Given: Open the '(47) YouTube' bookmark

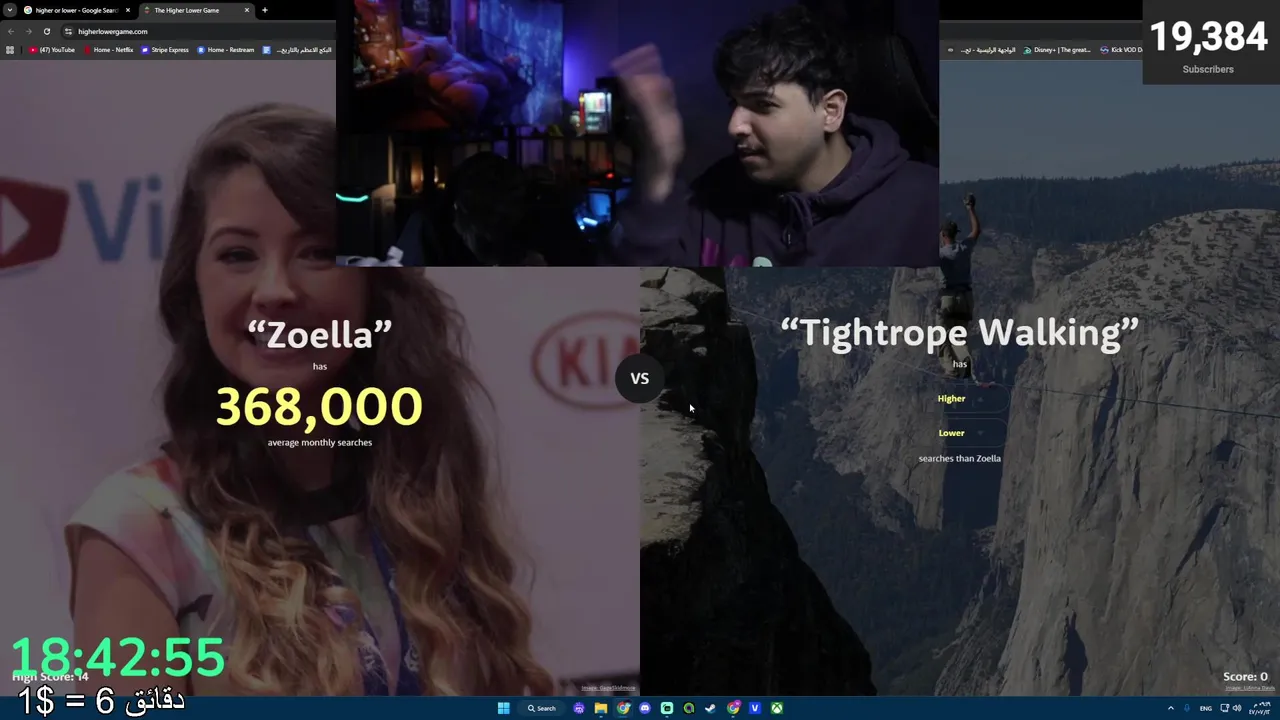Looking at the screenshot, I should (x=52, y=49).
